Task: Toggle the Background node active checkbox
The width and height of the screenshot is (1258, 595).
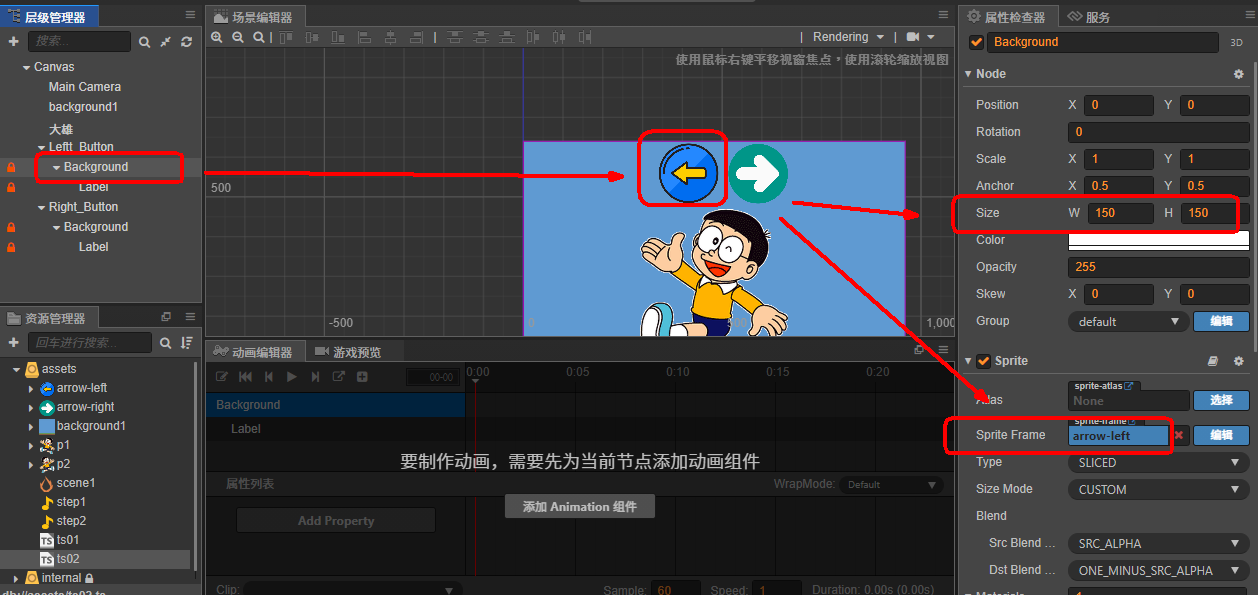Action: (x=977, y=42)
